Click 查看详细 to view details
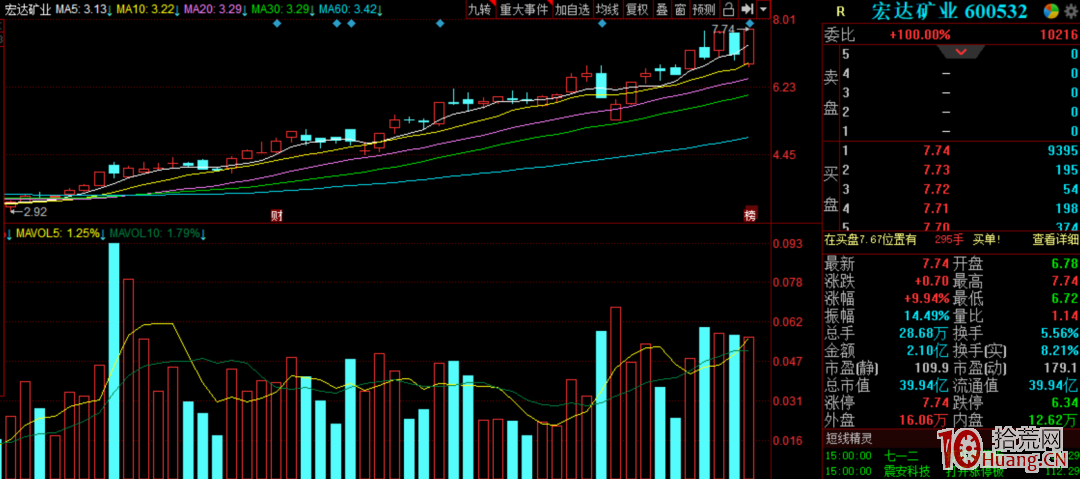 (1054, 240)
